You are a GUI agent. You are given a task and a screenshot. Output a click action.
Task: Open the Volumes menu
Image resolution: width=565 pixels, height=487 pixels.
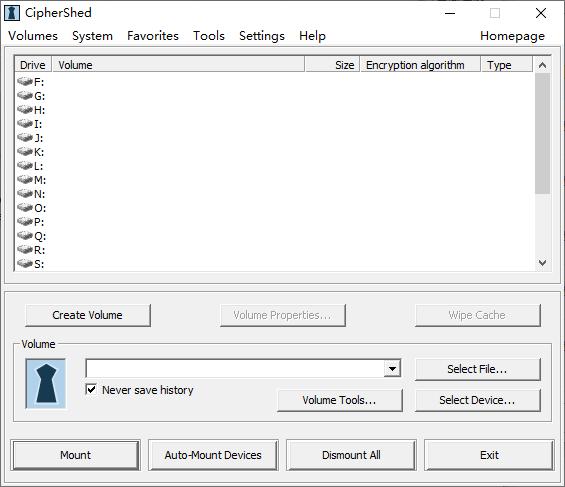tap(33, 36)
